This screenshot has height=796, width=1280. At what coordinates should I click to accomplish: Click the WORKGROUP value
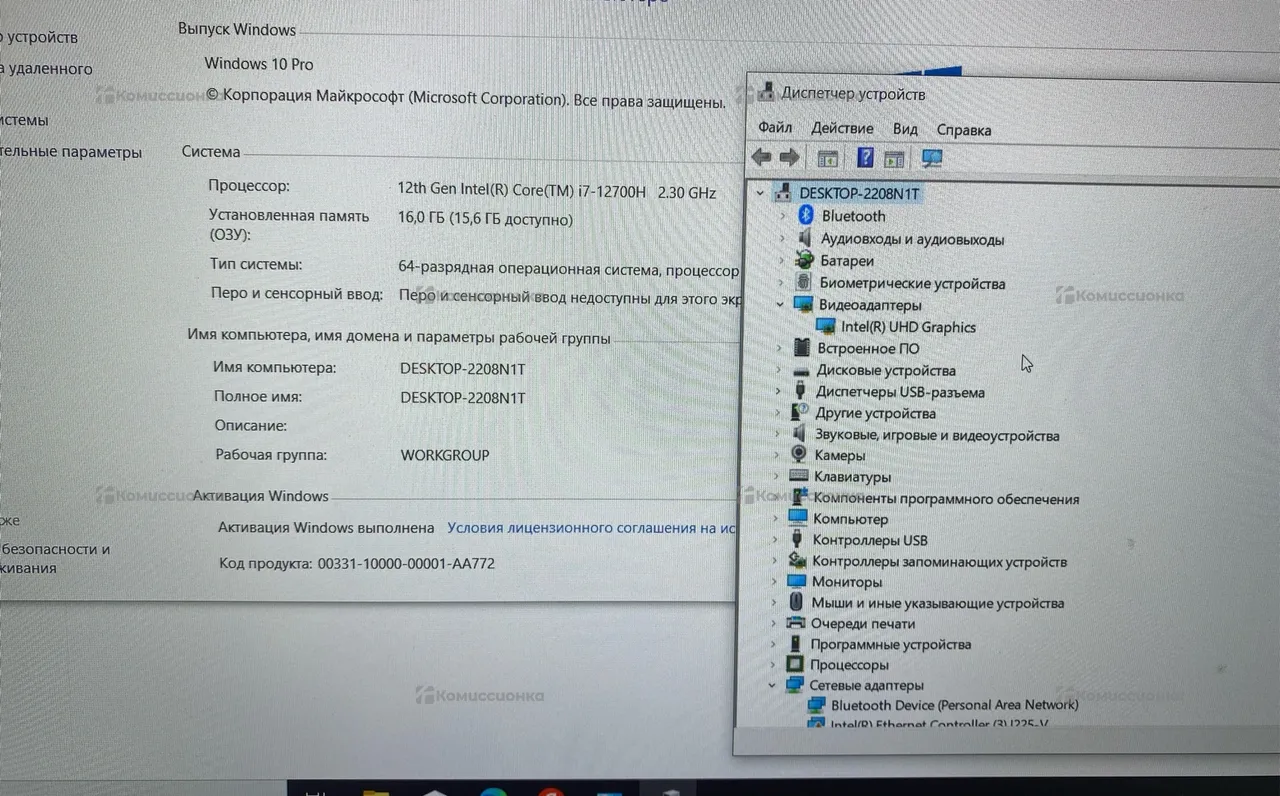pyautogui.click(x=445, y=455)
